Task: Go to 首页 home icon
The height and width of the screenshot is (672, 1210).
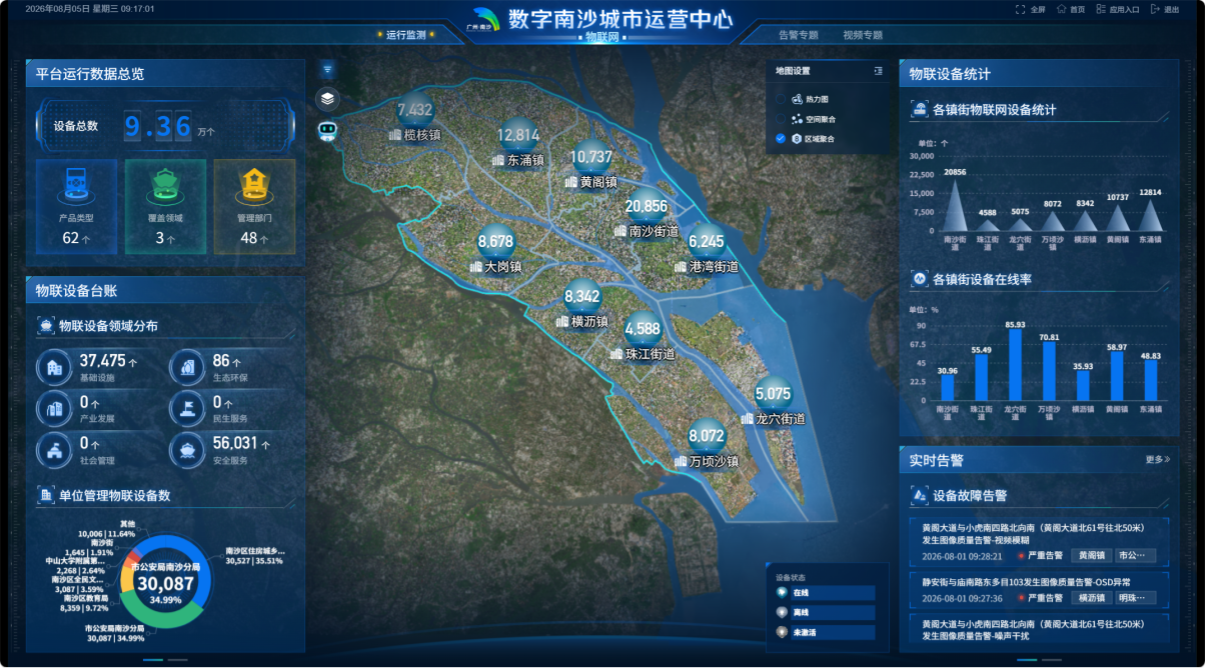Action: pos(1061,9)
